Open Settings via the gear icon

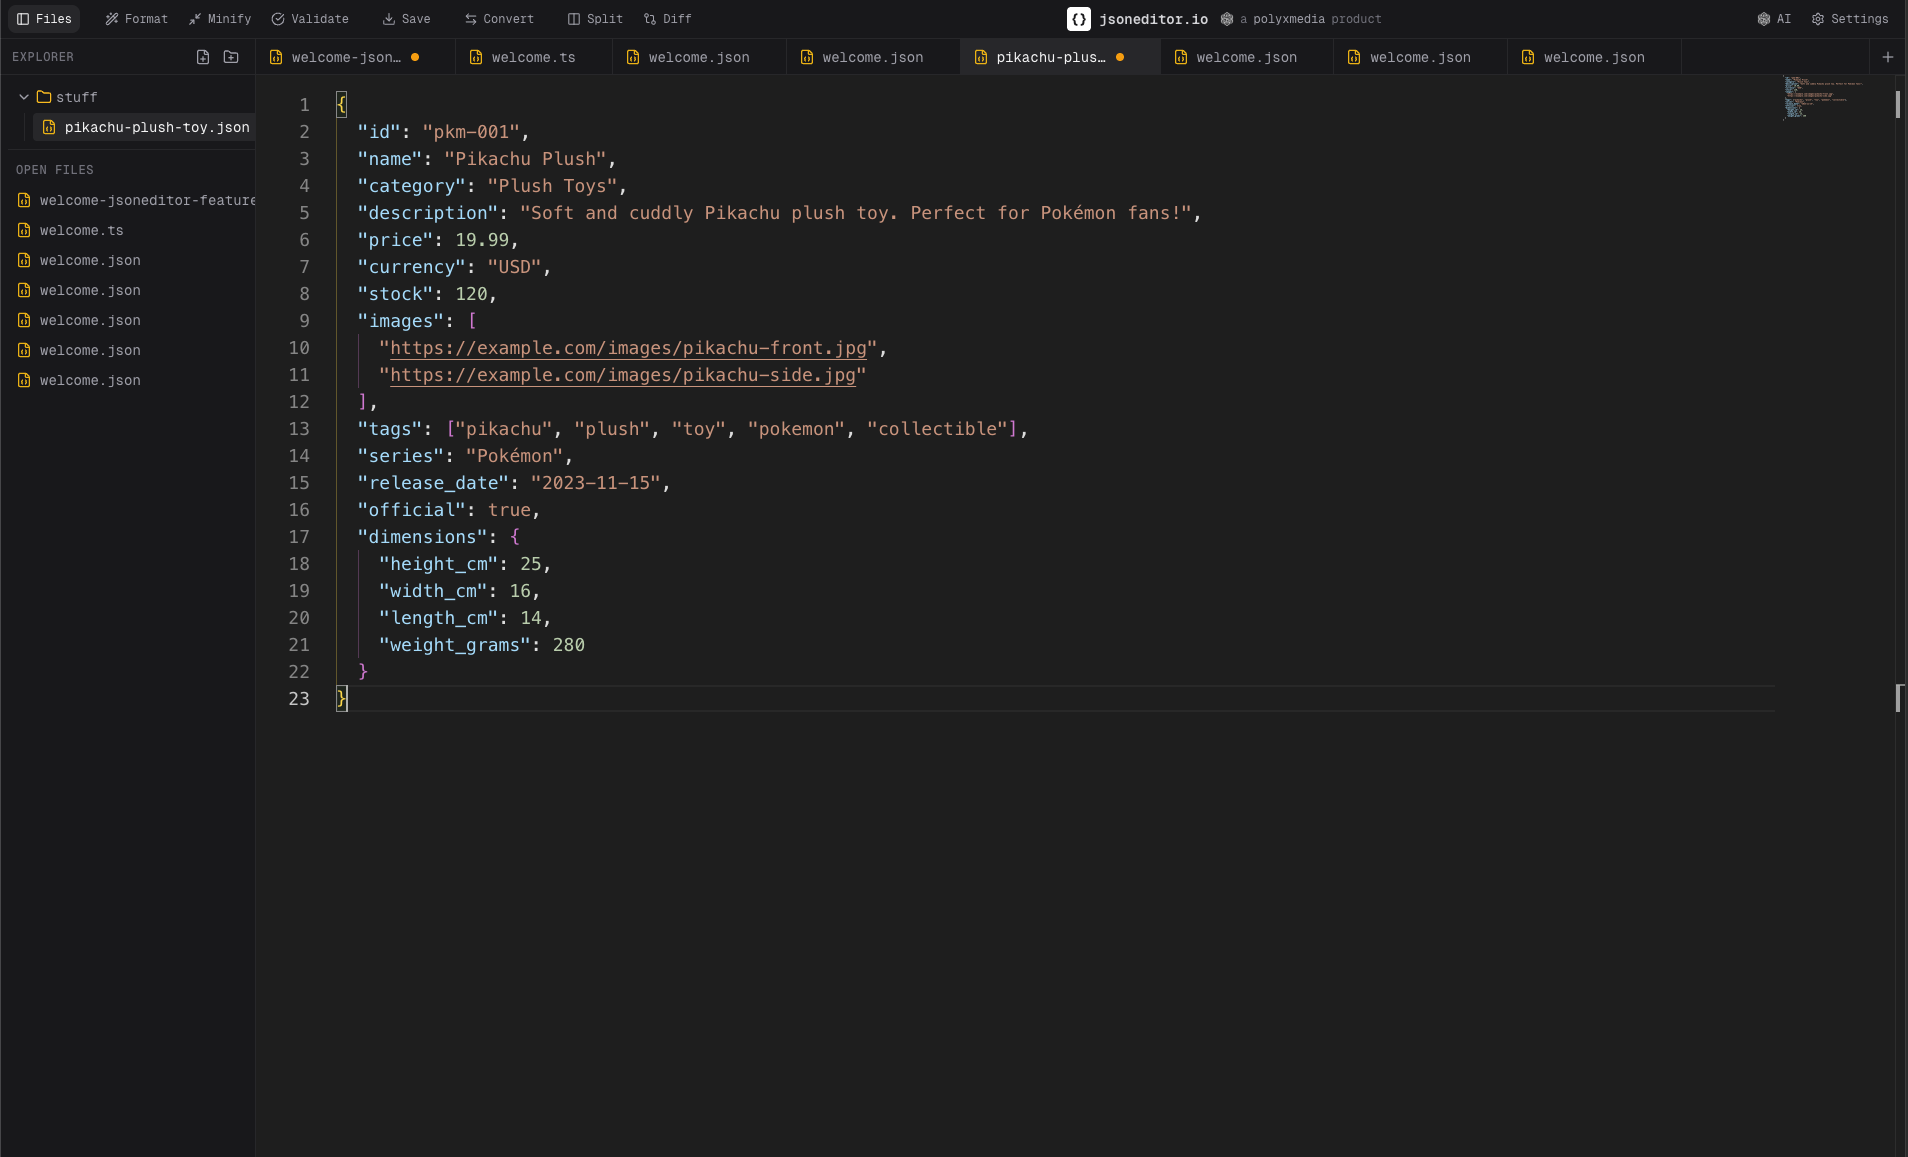tap(1851, 18)
